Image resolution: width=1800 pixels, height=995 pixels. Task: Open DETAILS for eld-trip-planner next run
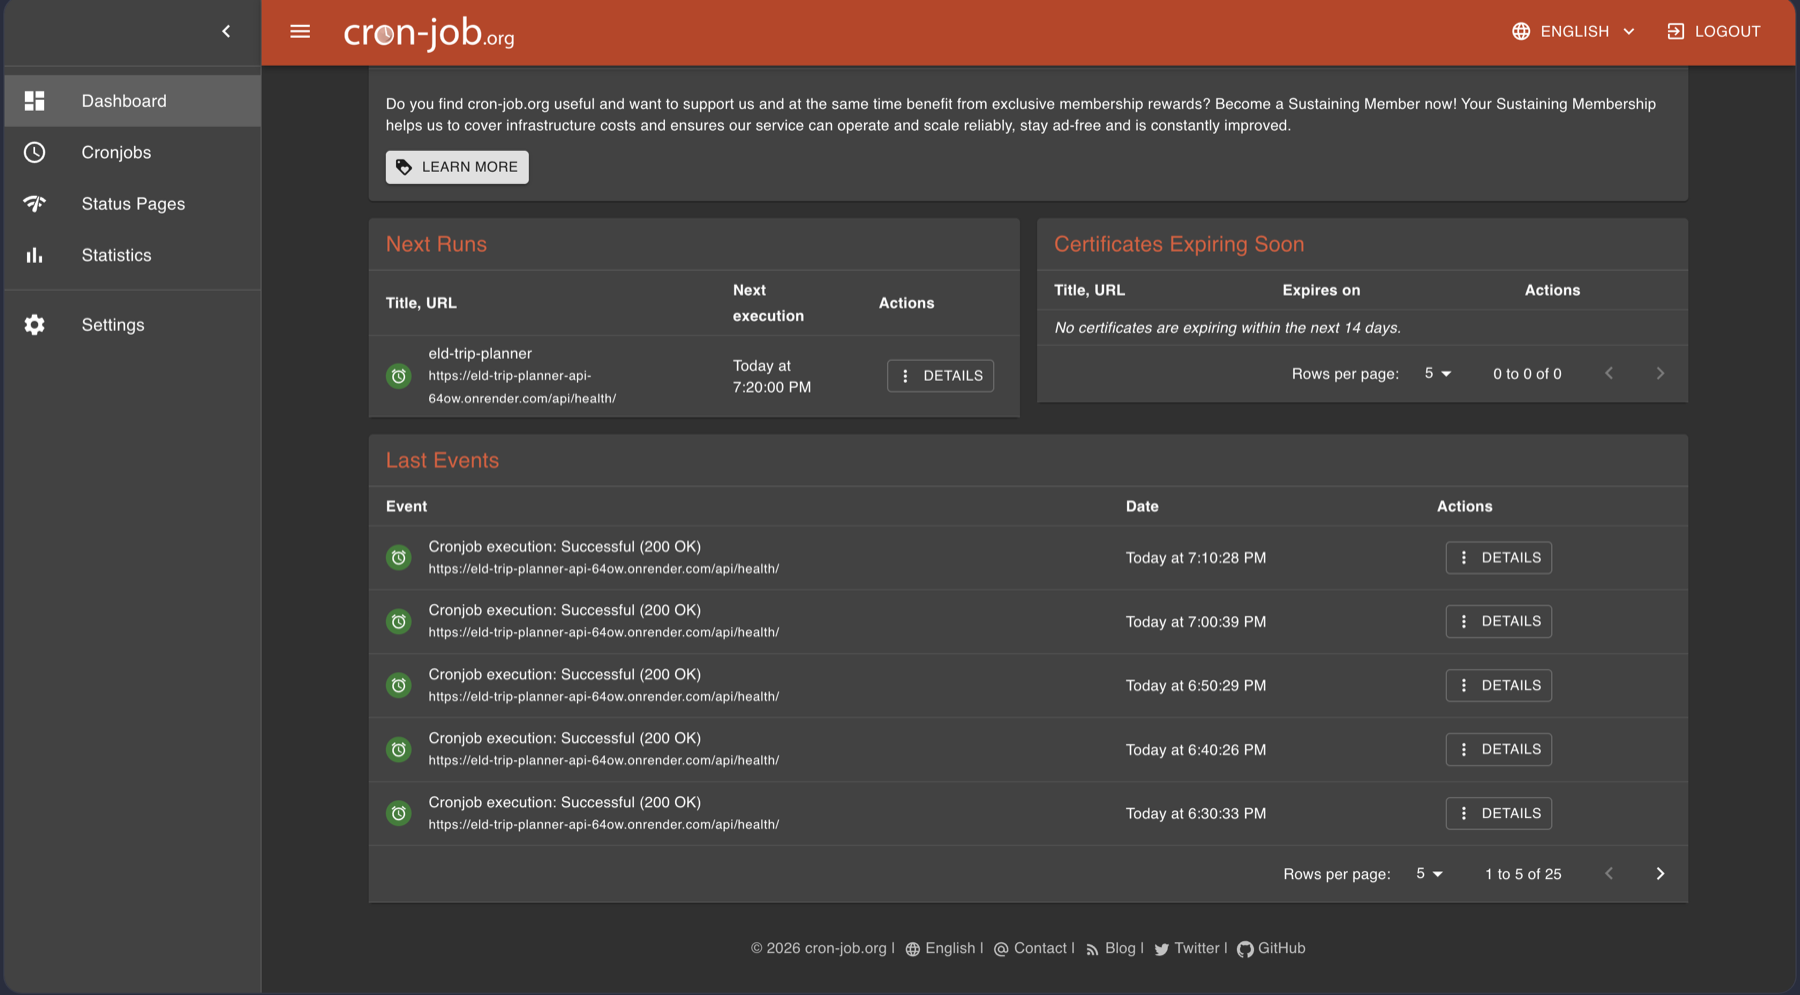(940, 376)
